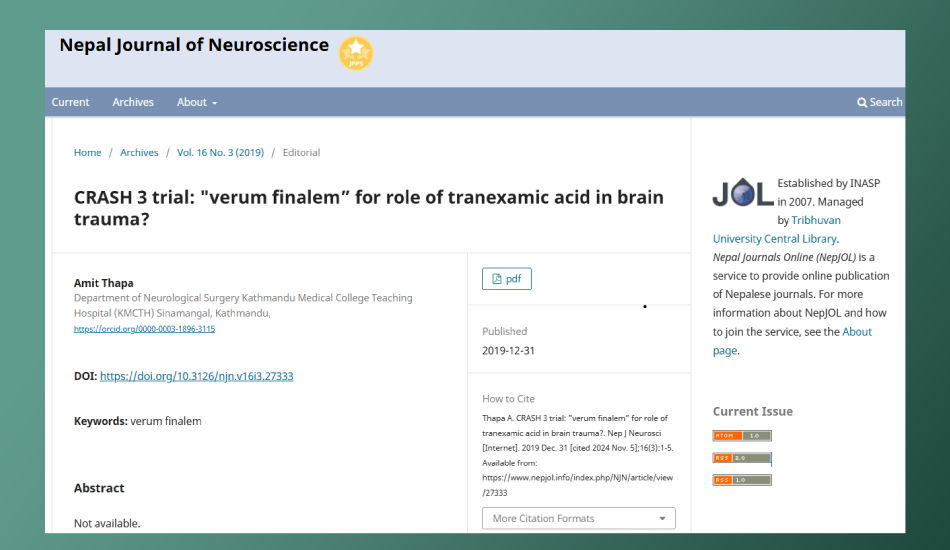Go to the Current issue menu item
This screenshot has height=550, width=950.
click(70, 102)
